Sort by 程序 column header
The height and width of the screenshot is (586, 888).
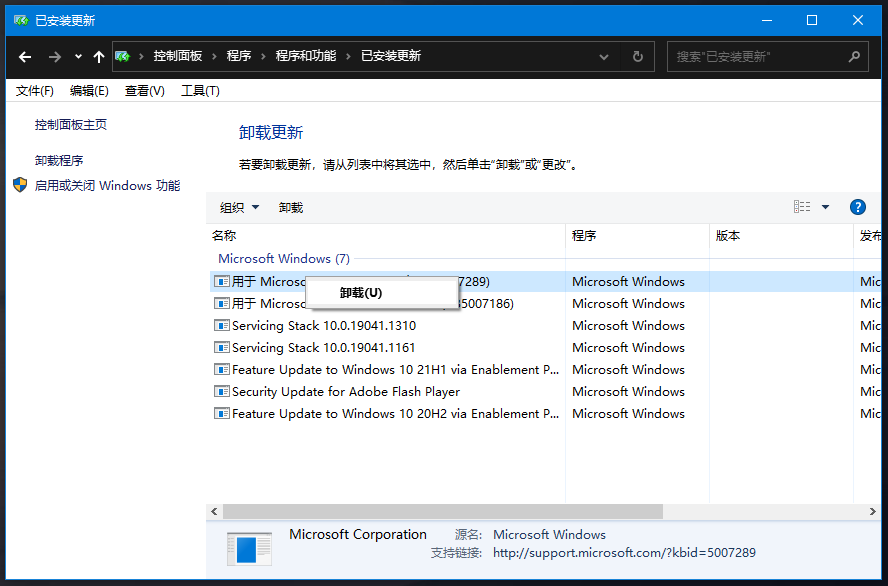(637, 236)
